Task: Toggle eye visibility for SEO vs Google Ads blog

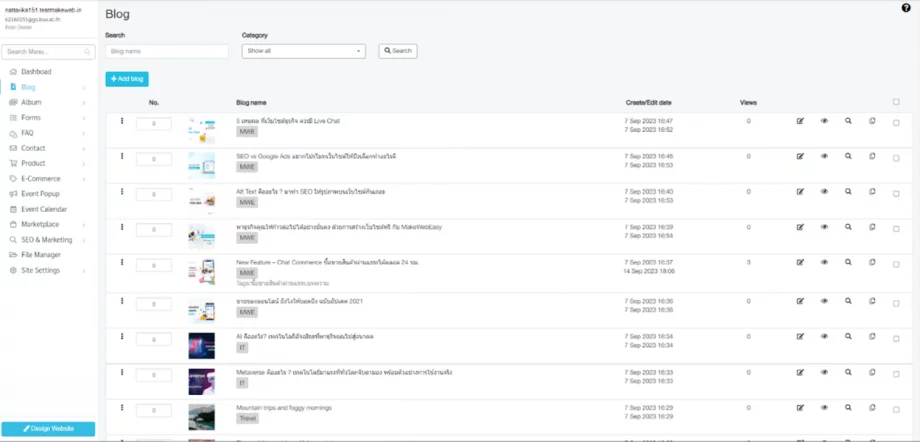Action: click(824, 156)
